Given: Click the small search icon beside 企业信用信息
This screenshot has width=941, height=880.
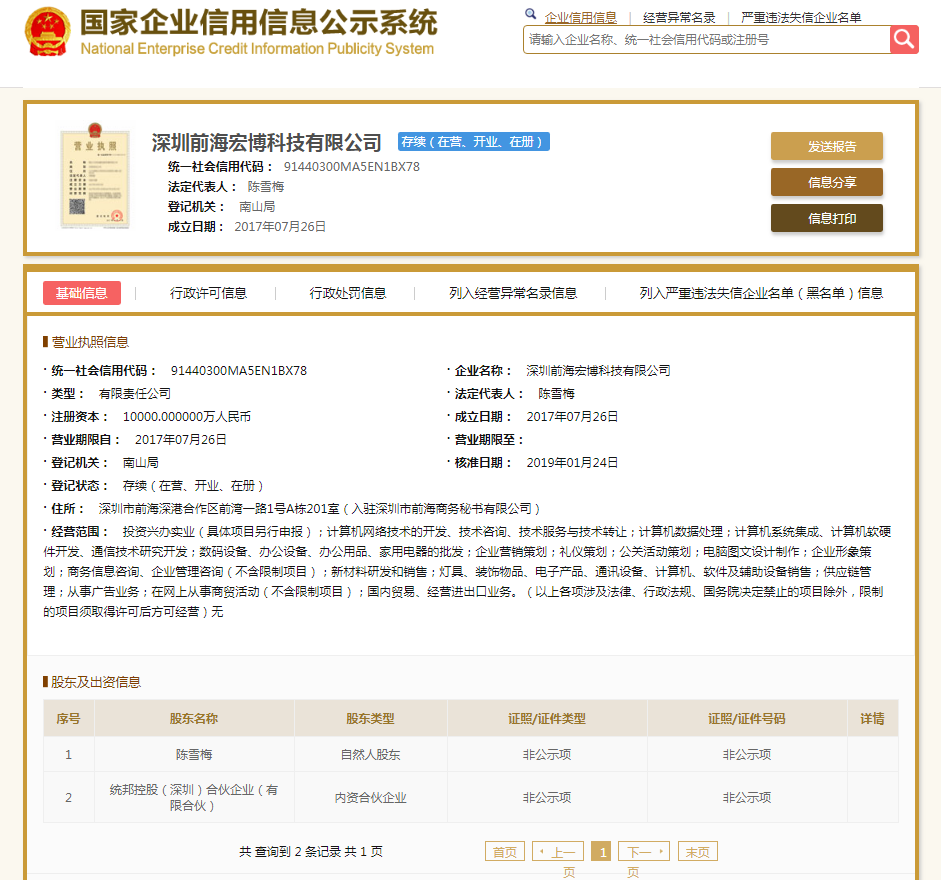Looking at the screenshot, I should [531, 16].
